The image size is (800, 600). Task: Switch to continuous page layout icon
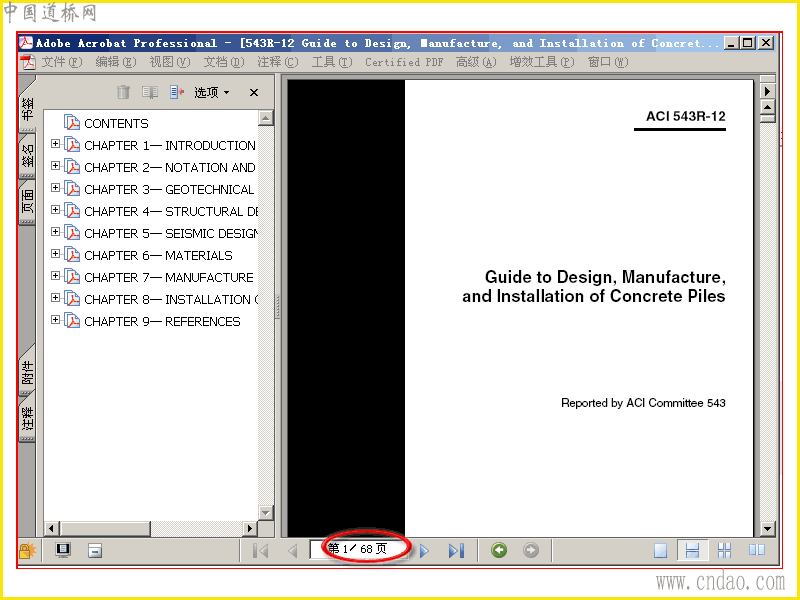pos(692,551)
